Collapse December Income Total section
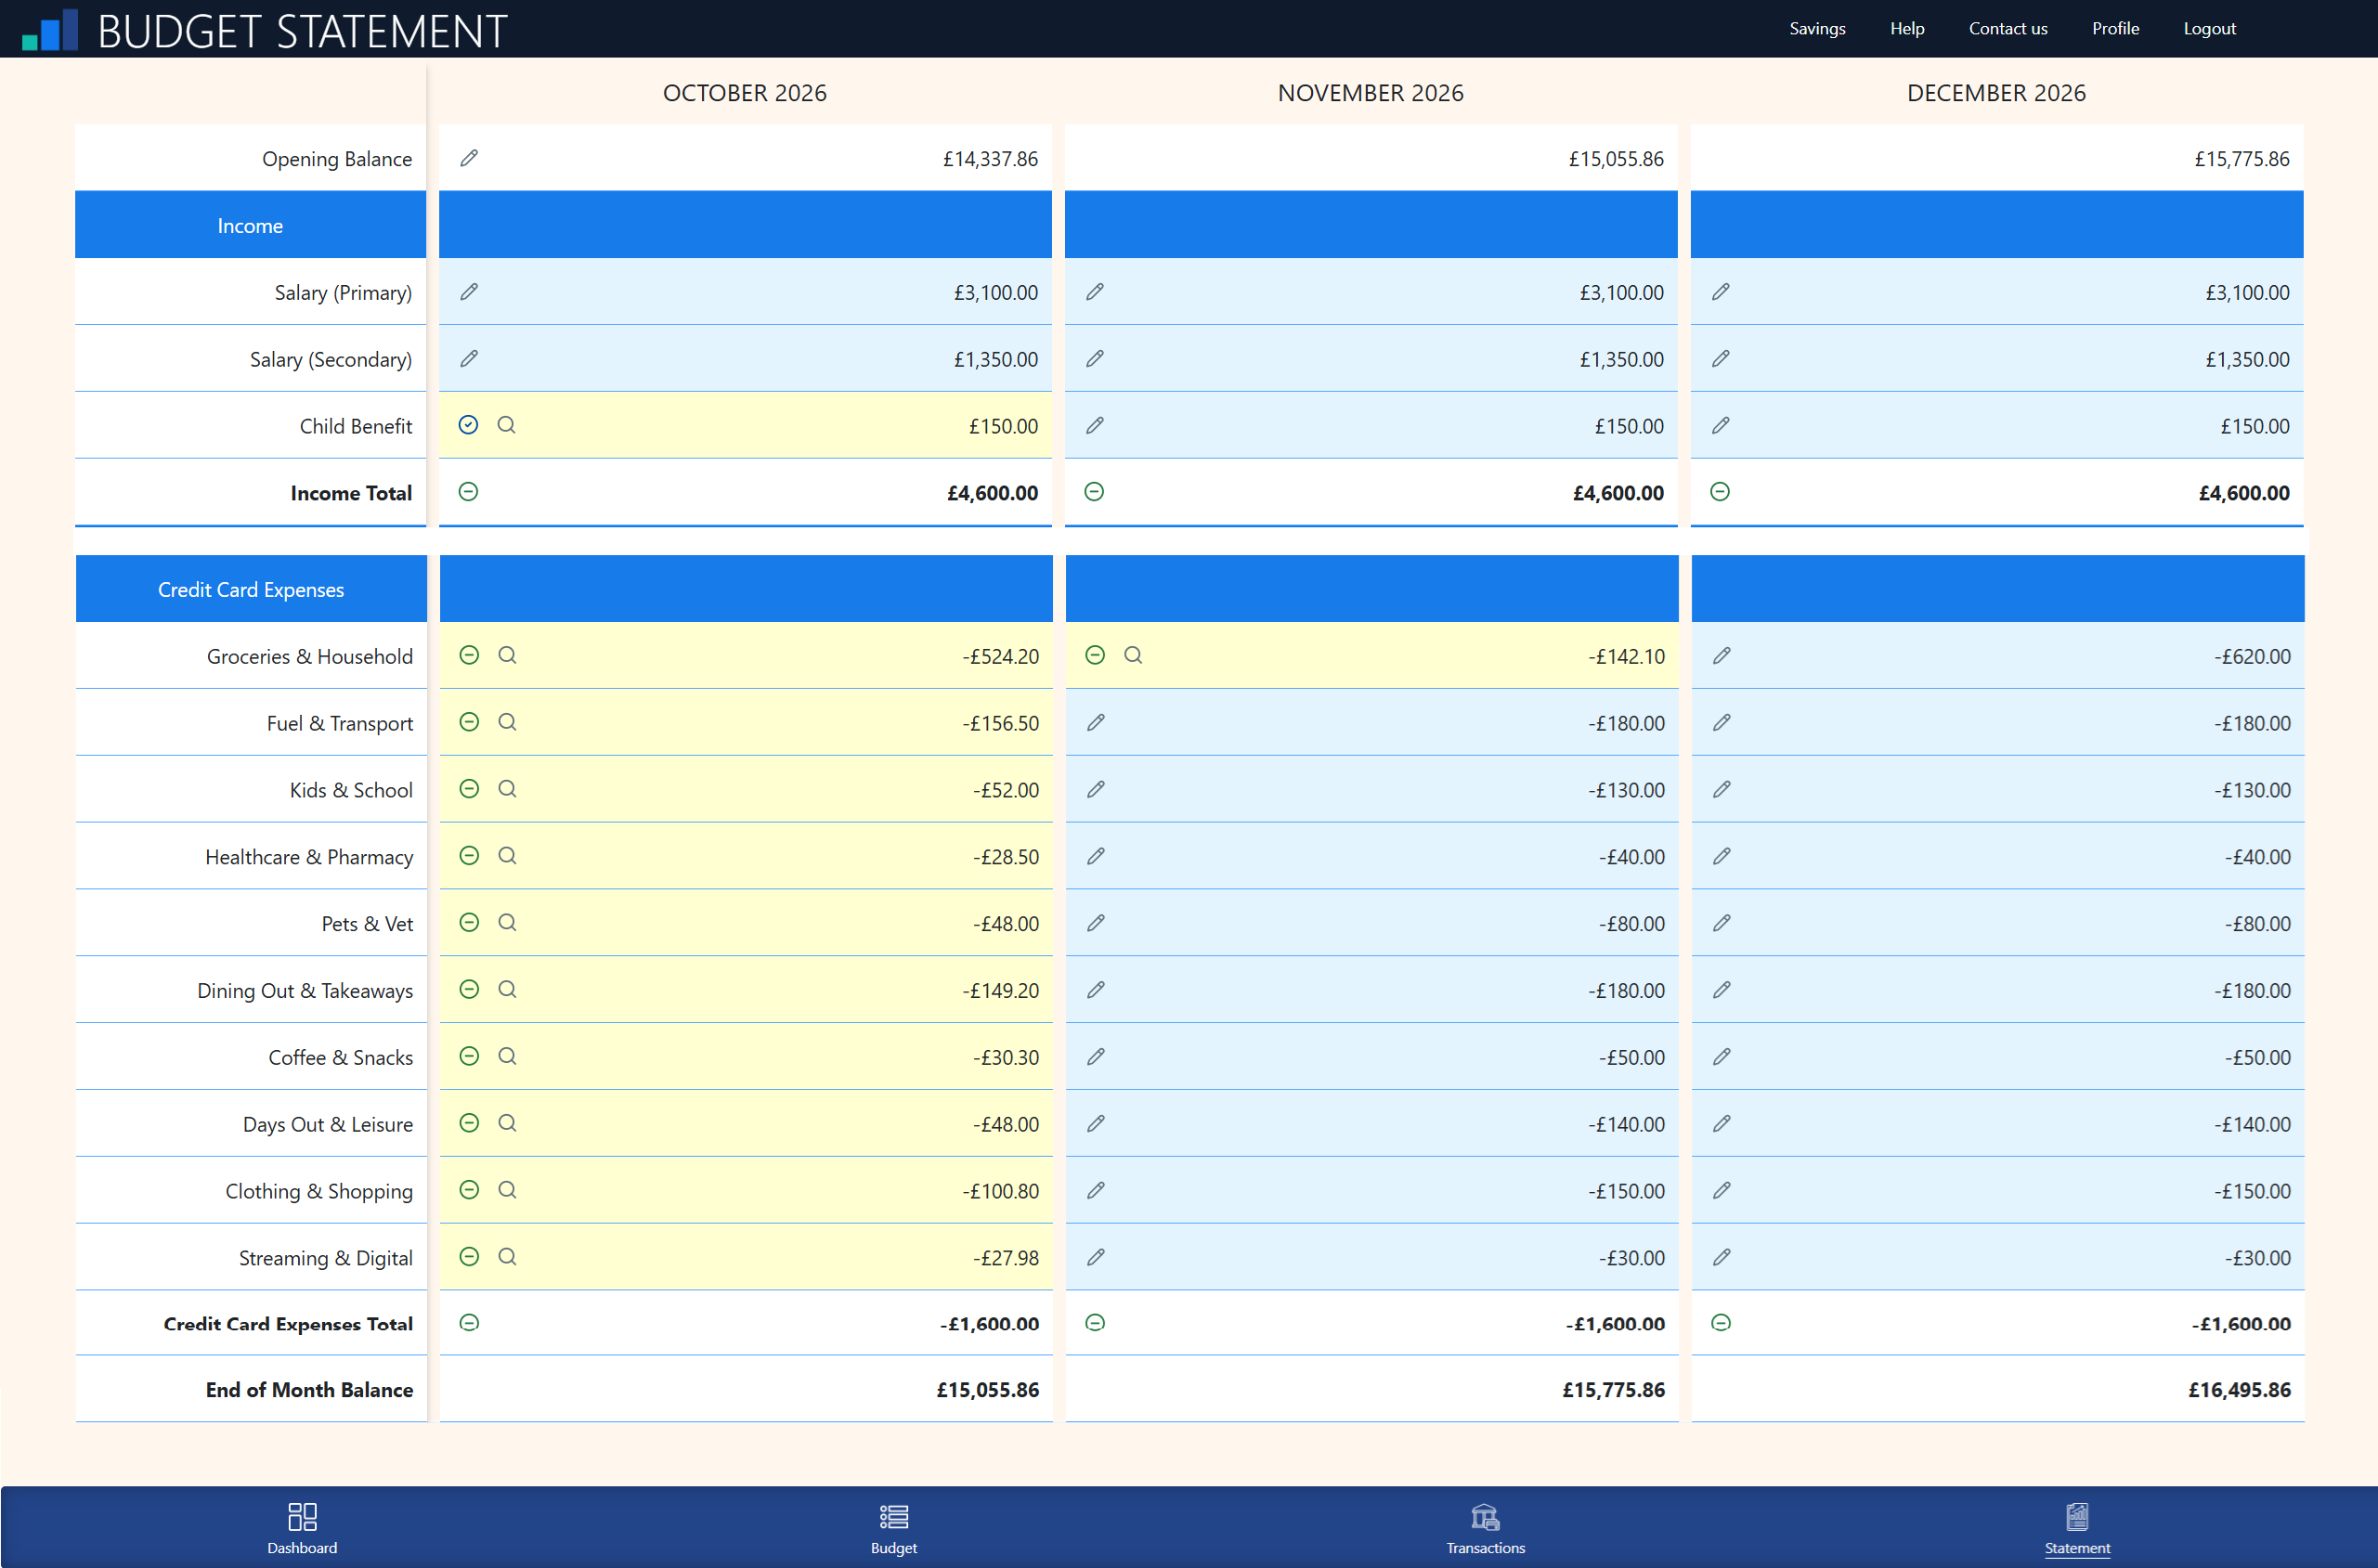2378x1568 pixels. coord(1720,491)
